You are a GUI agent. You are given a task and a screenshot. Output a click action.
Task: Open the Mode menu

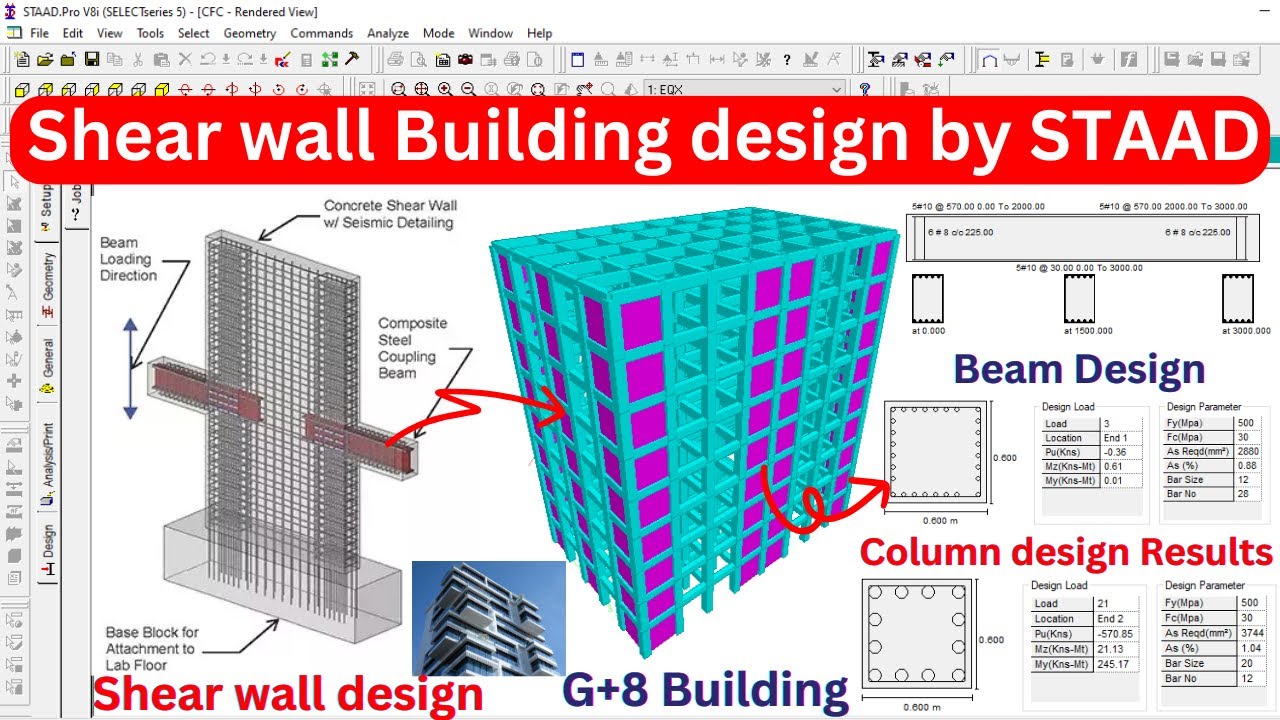(x=438, y=33)
